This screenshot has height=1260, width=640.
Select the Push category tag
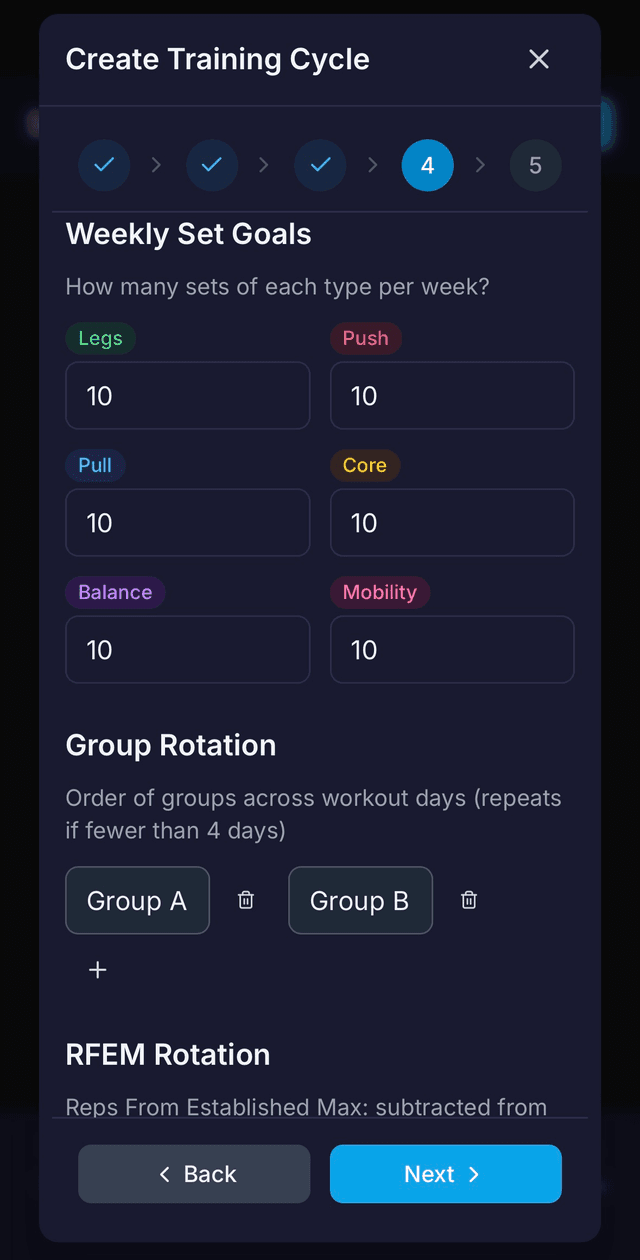click(365, 338)
